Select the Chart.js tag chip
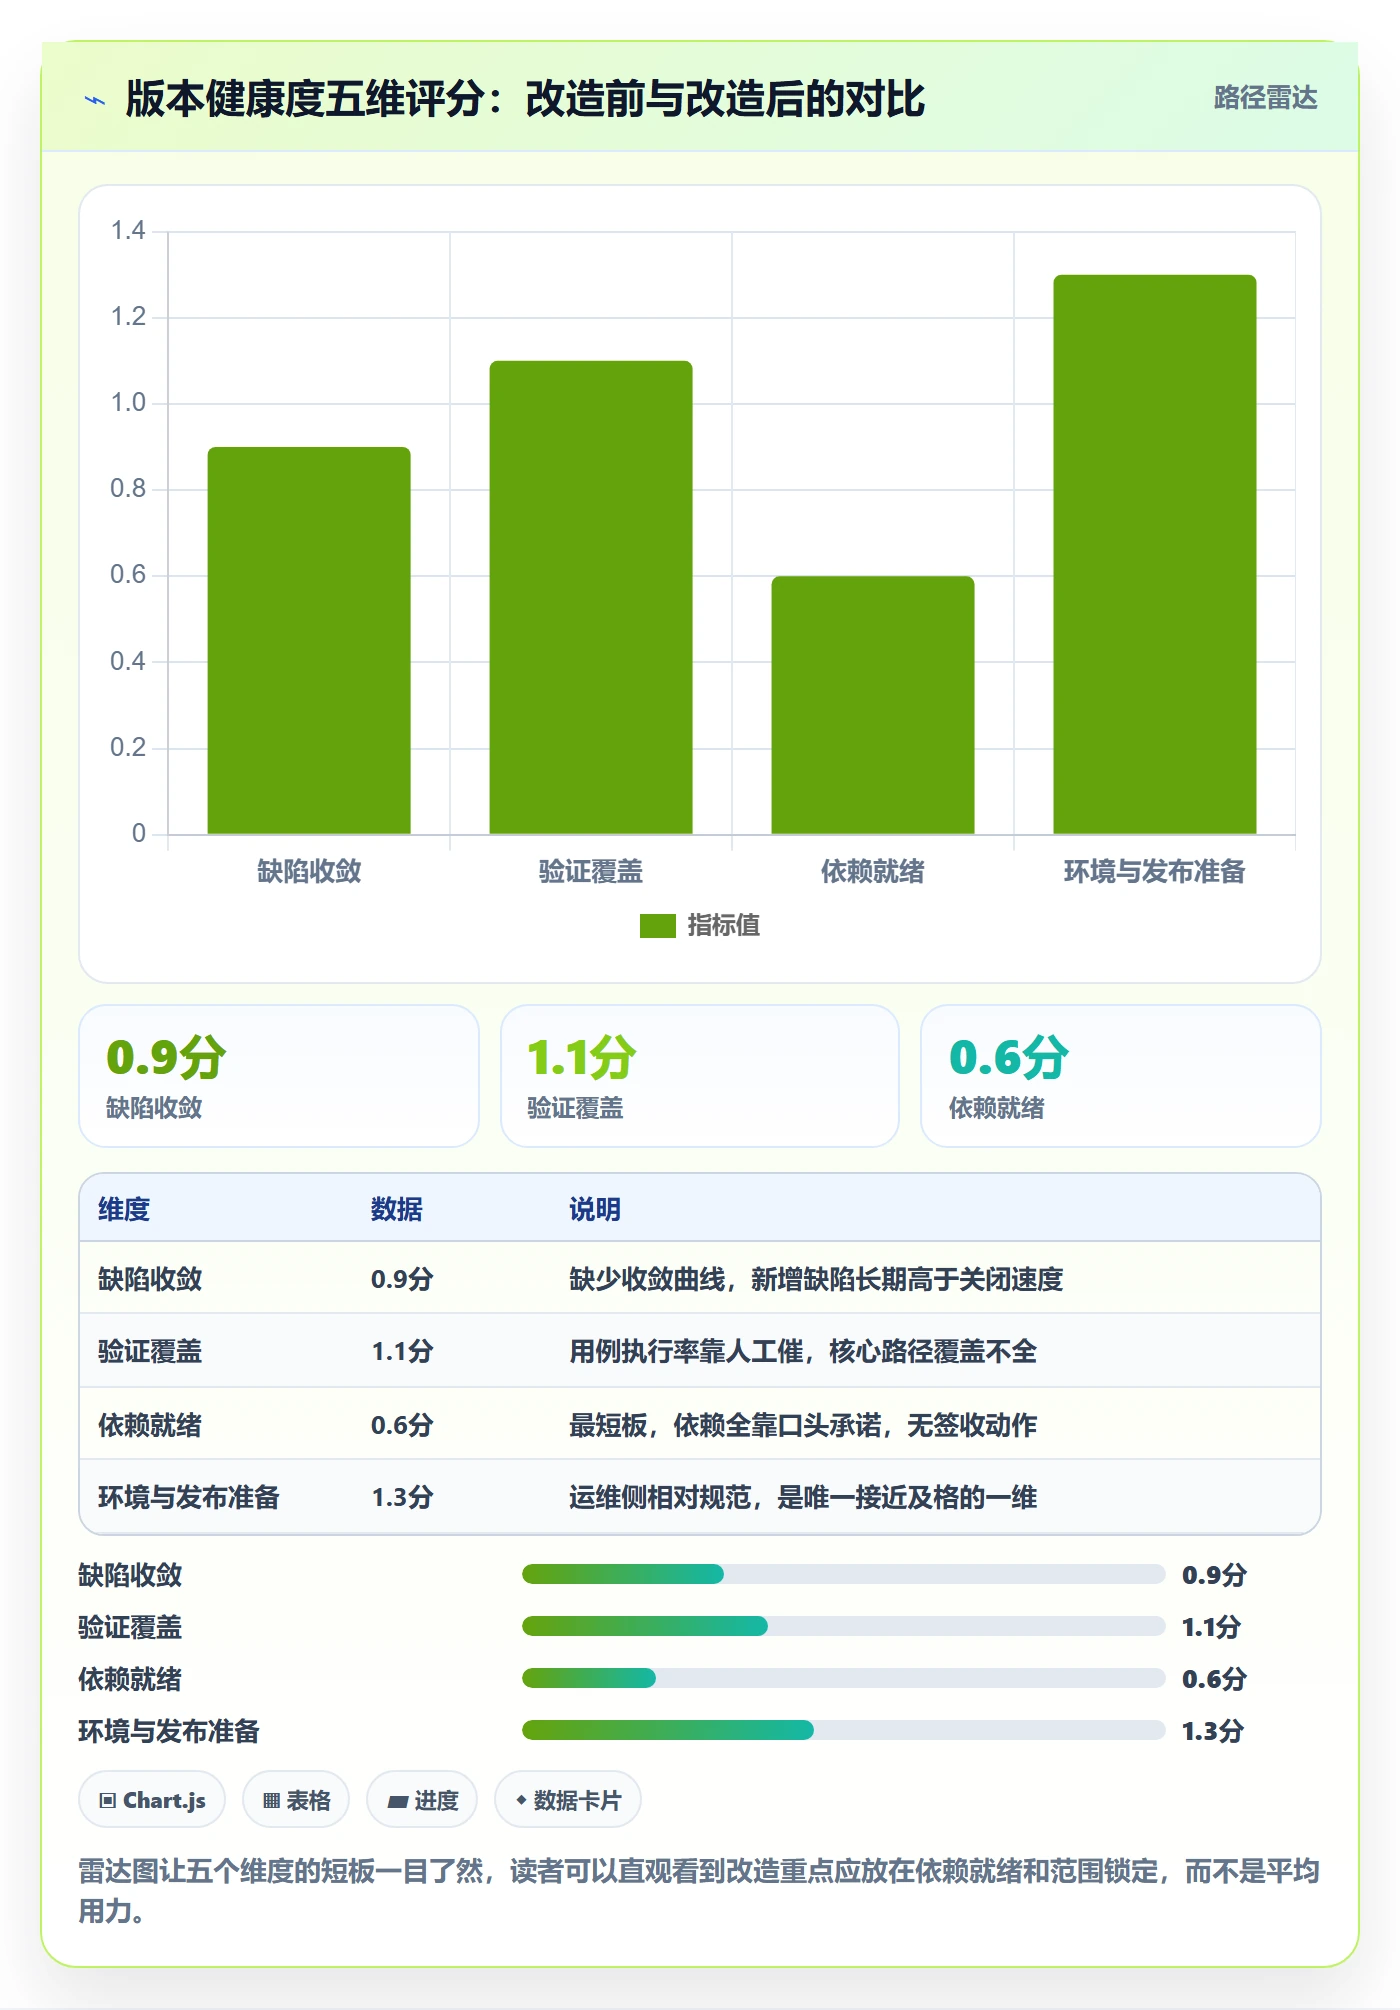 point(152,1800)
